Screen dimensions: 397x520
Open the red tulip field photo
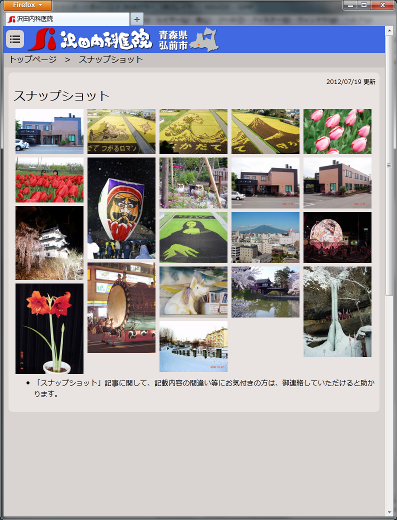click(49, 180)
